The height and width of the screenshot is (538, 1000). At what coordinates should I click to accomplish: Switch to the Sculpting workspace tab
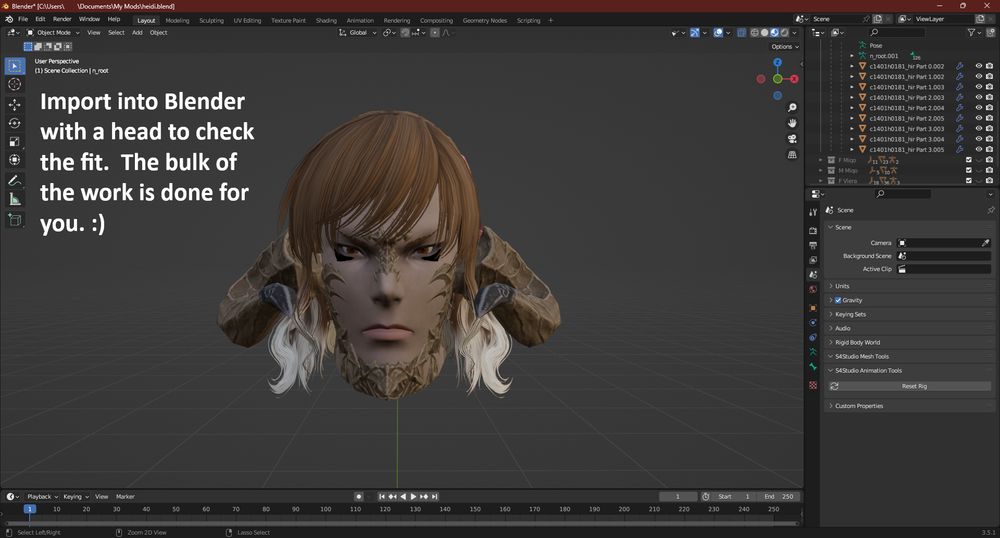coord(211,20)
